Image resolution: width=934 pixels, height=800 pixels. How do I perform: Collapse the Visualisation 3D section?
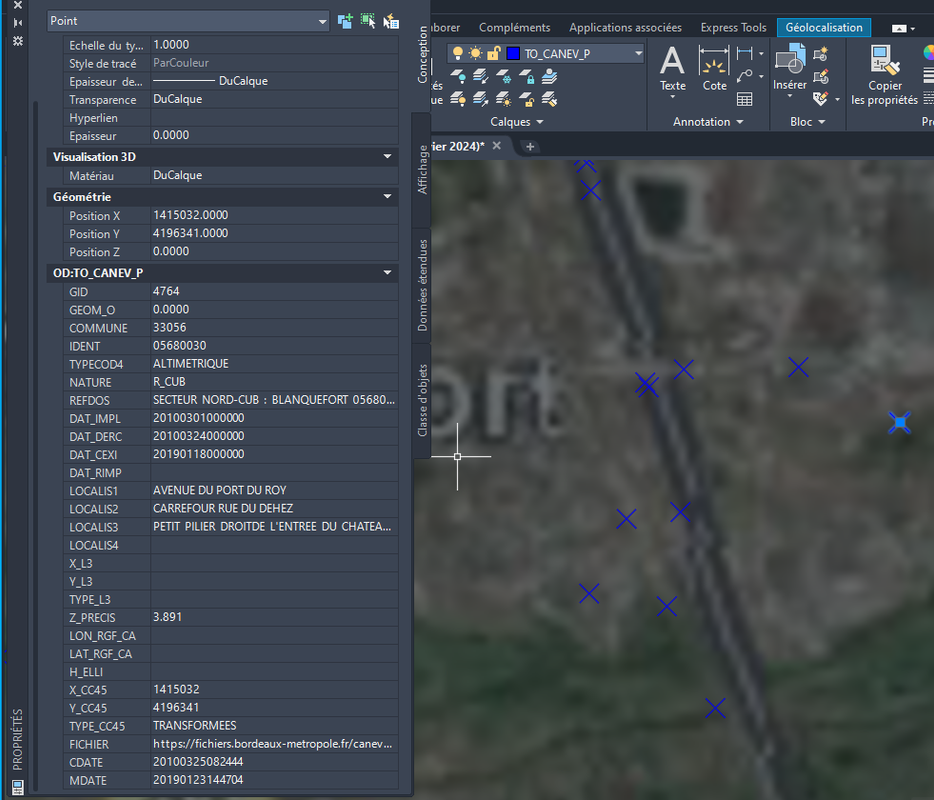click(x=387, y=157)
